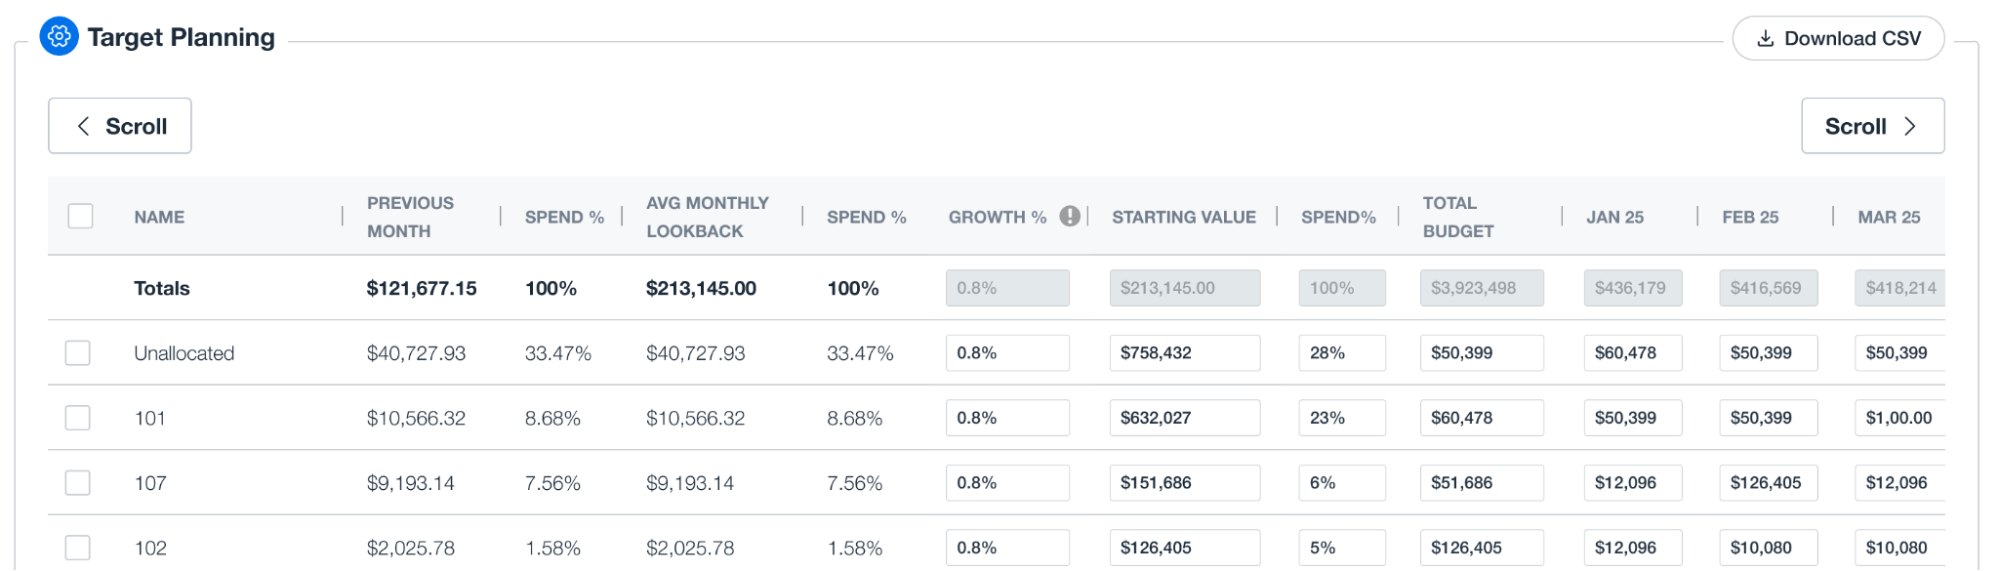
Task: Edit Unallocated Mar 25 field
Action: (1900, 353)
